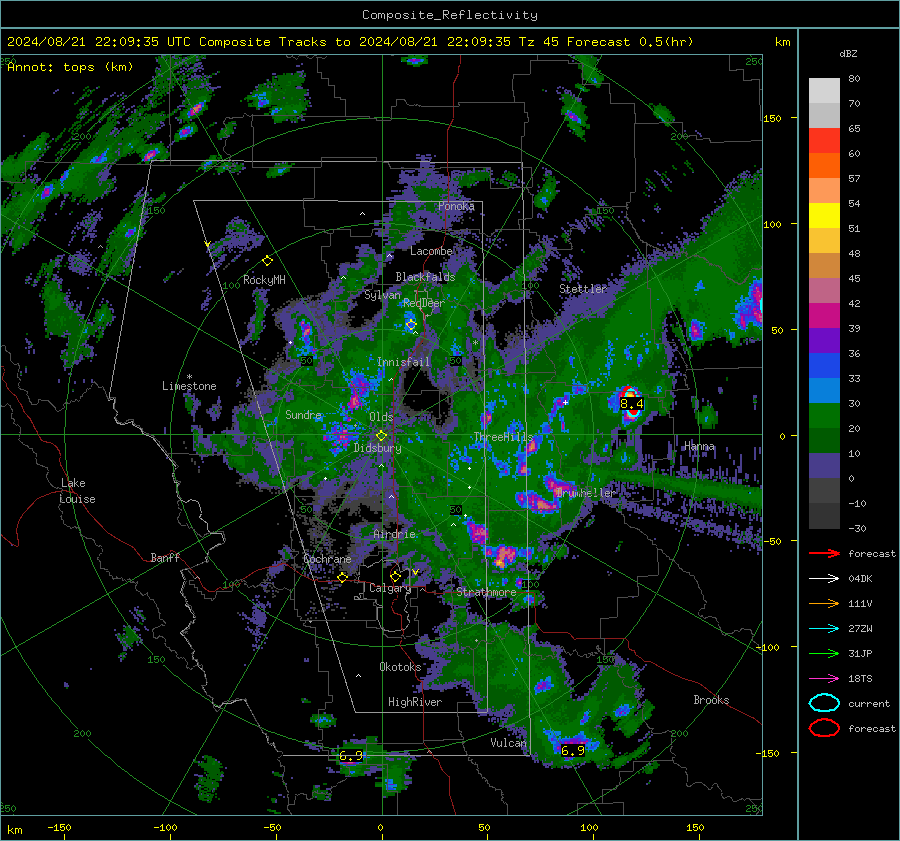The image size is (900, 841).
Task: Click the yellow diamond marker above Calgary
Action: pyautogui.click(x=395, y=576)
